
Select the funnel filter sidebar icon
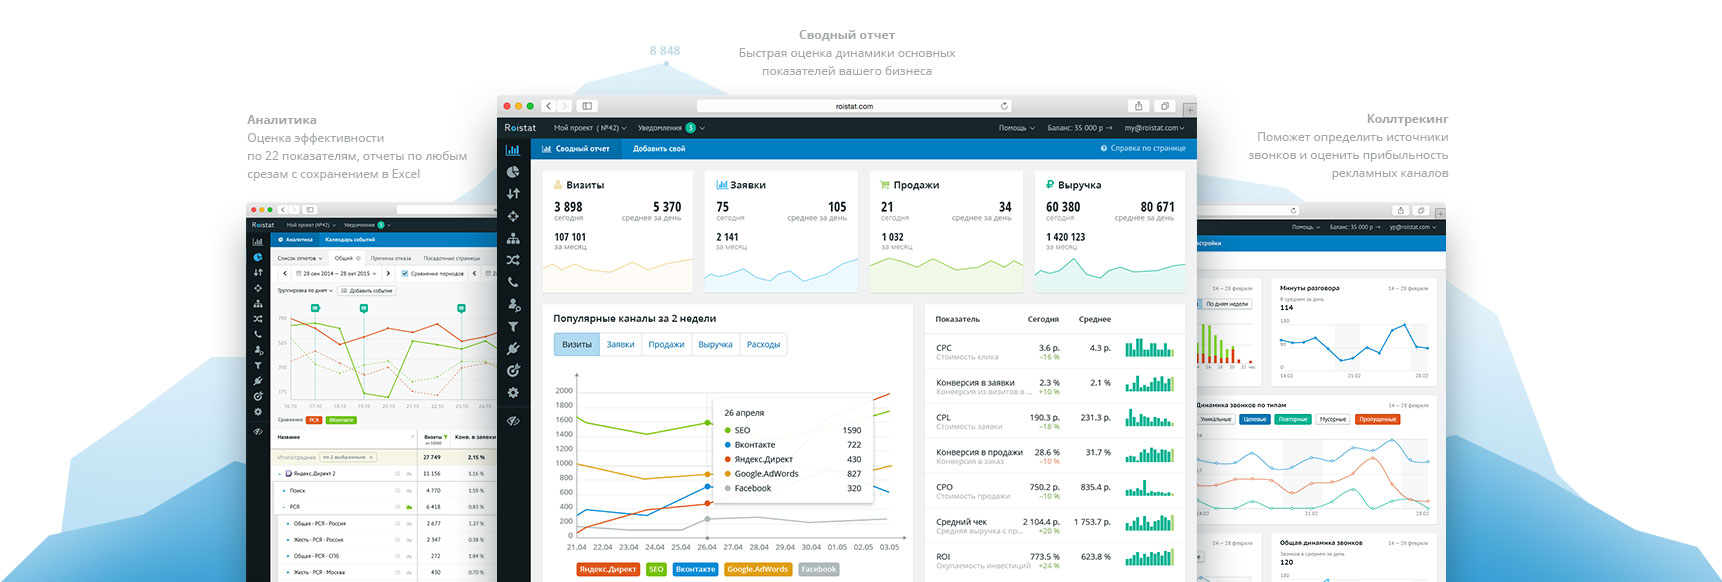coord(513,327)
